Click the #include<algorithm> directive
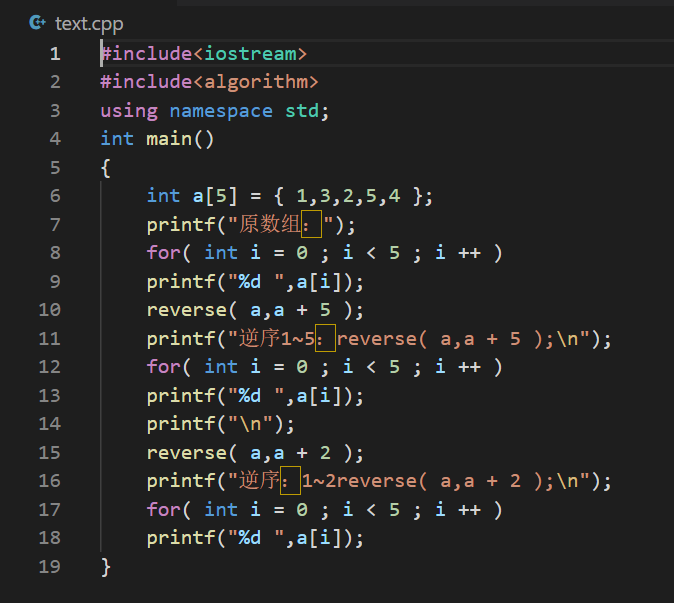Screen dimensions: 674x603 (x=209, y=82)
